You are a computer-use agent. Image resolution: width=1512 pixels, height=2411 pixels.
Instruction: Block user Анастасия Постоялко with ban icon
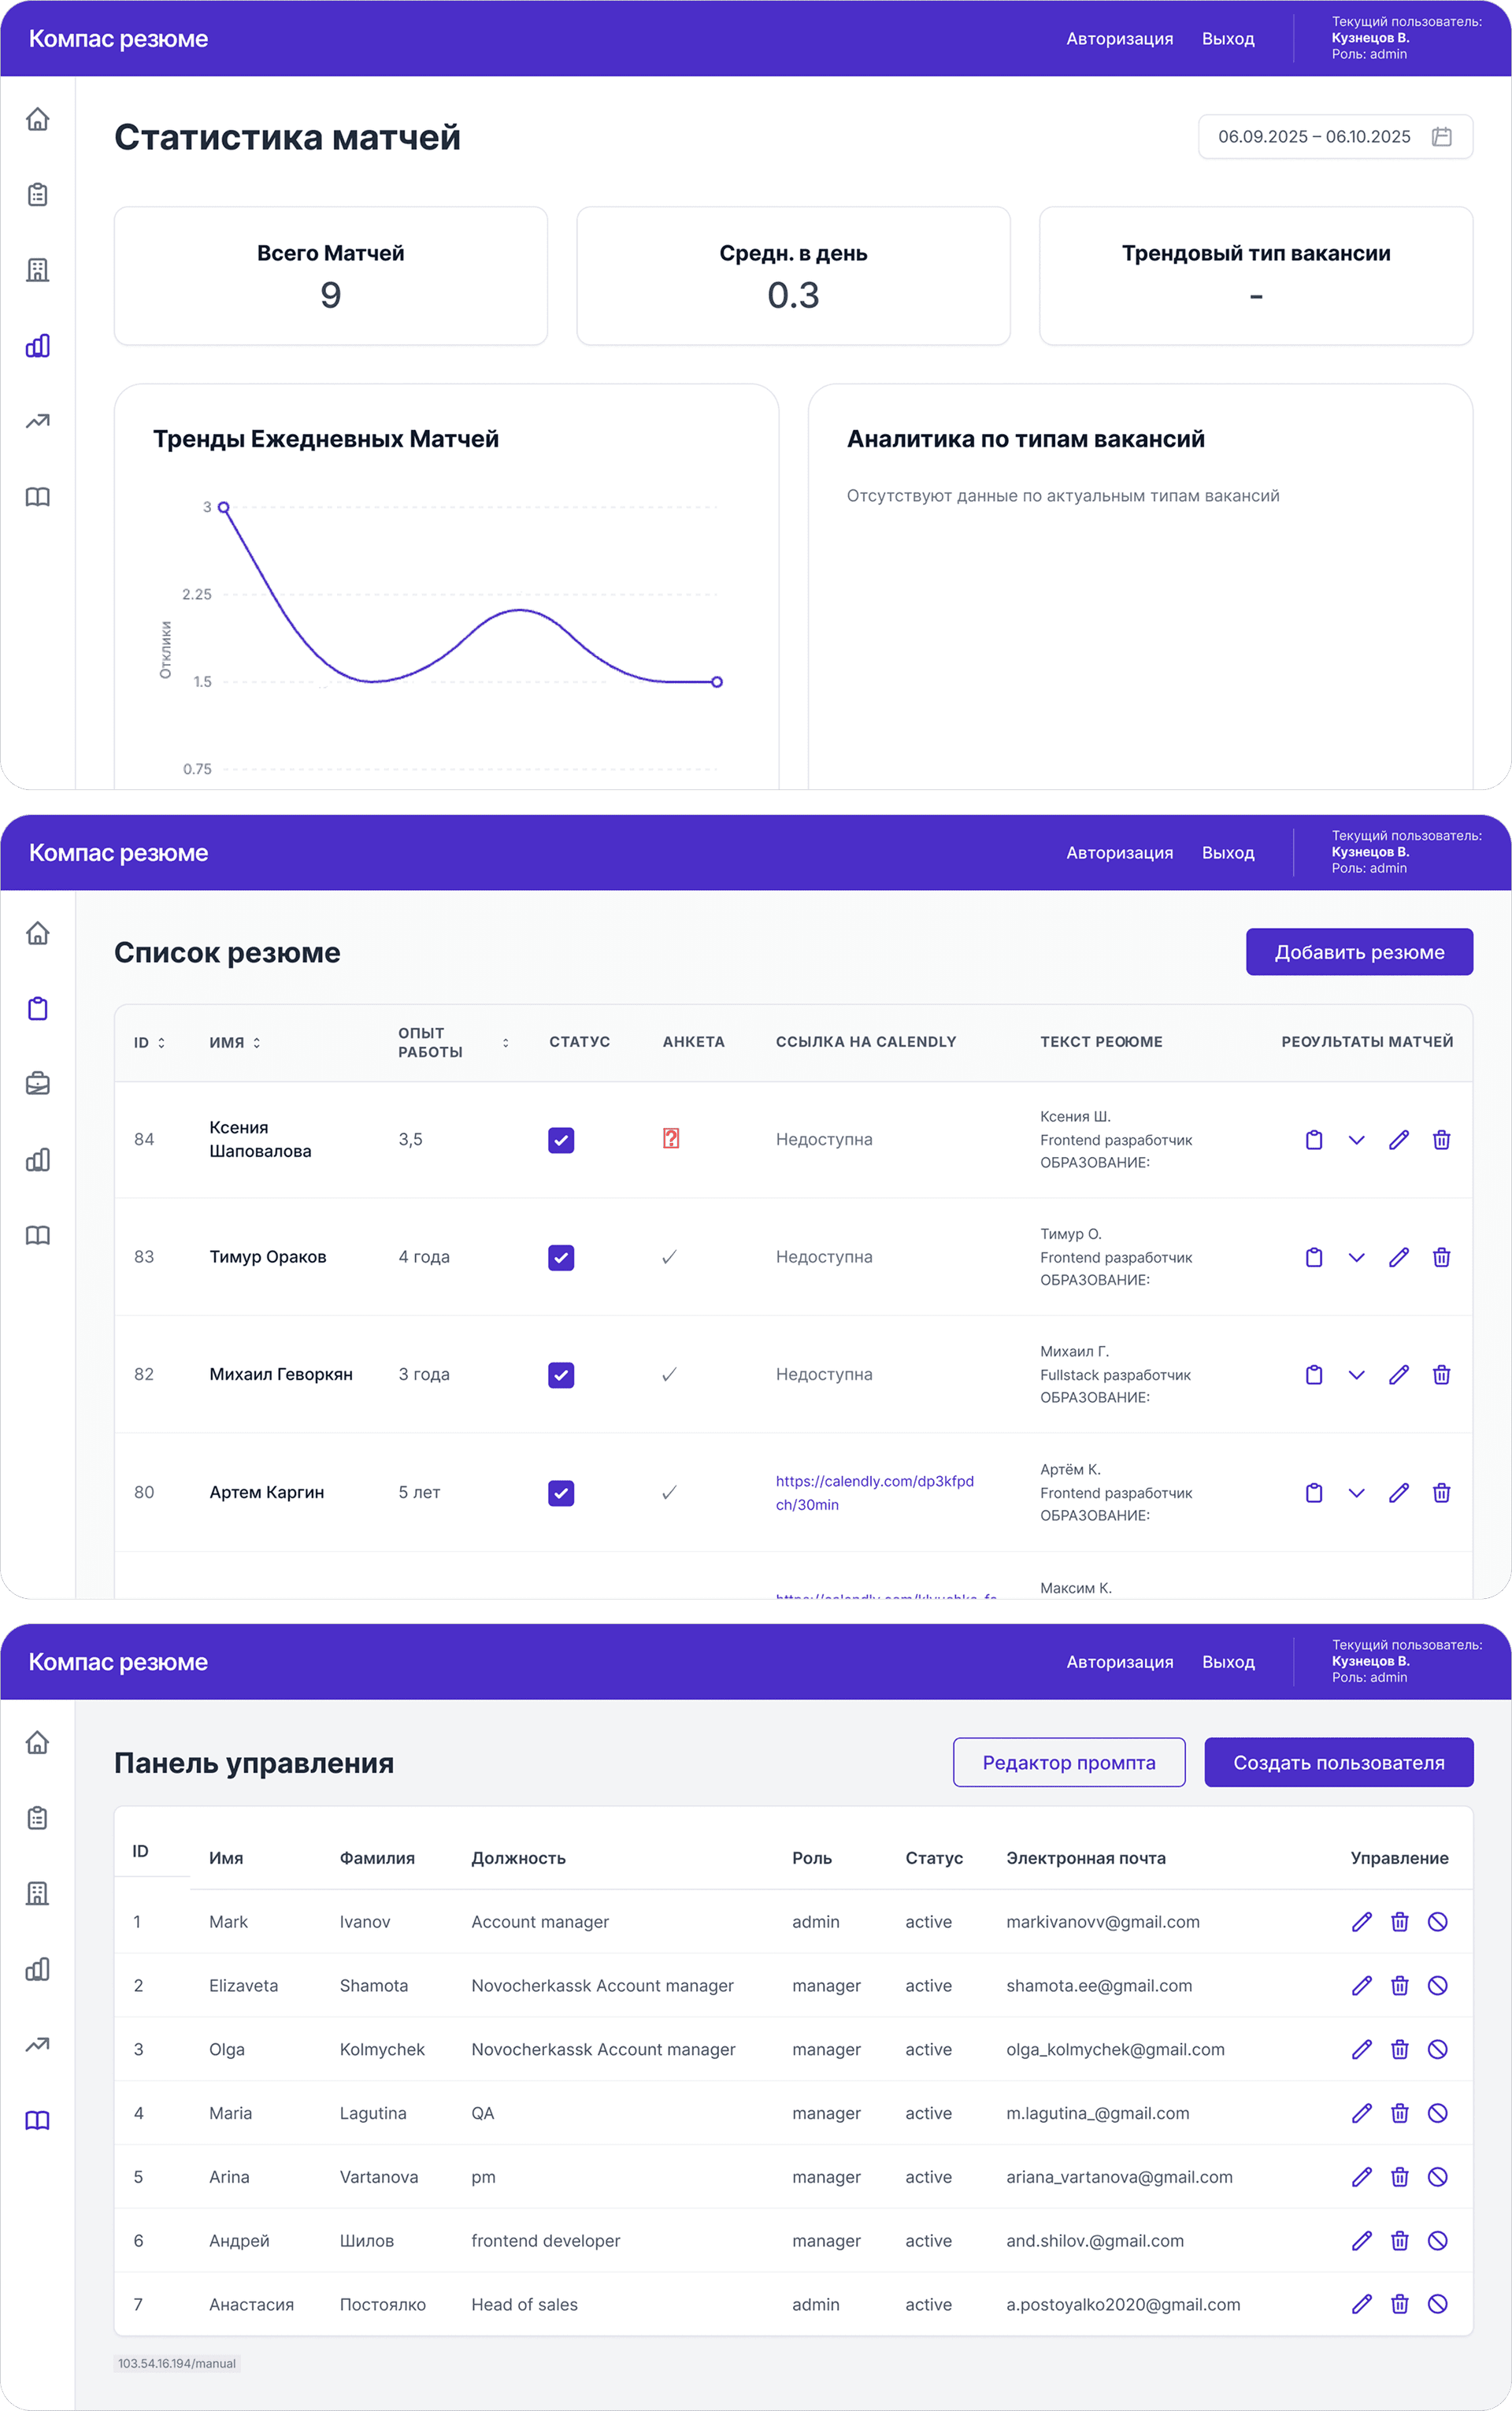1437,2304
